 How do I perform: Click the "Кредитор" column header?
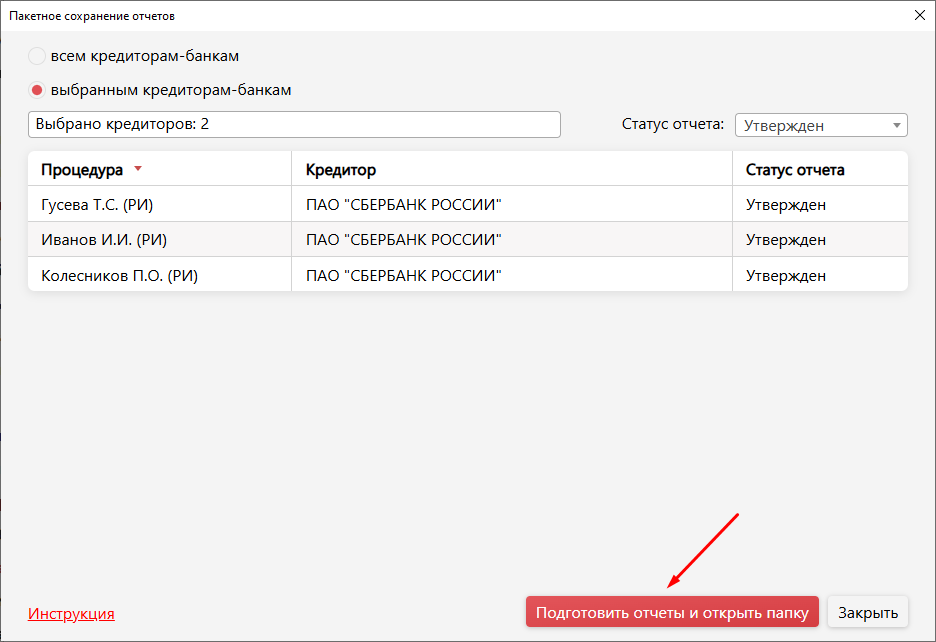pyautogui.click(x=341, y=170)
